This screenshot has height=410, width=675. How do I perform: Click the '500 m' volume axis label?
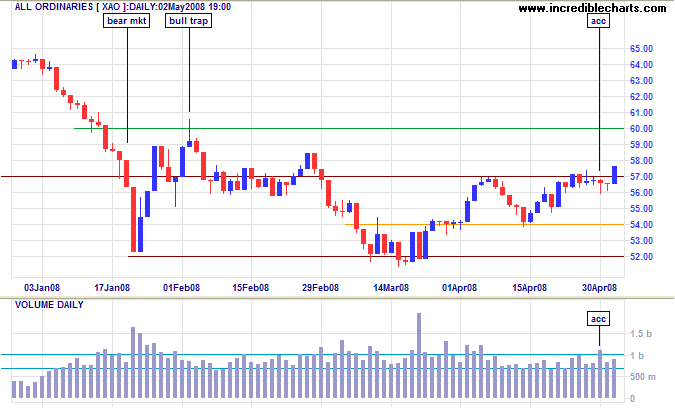pos(643,377)
